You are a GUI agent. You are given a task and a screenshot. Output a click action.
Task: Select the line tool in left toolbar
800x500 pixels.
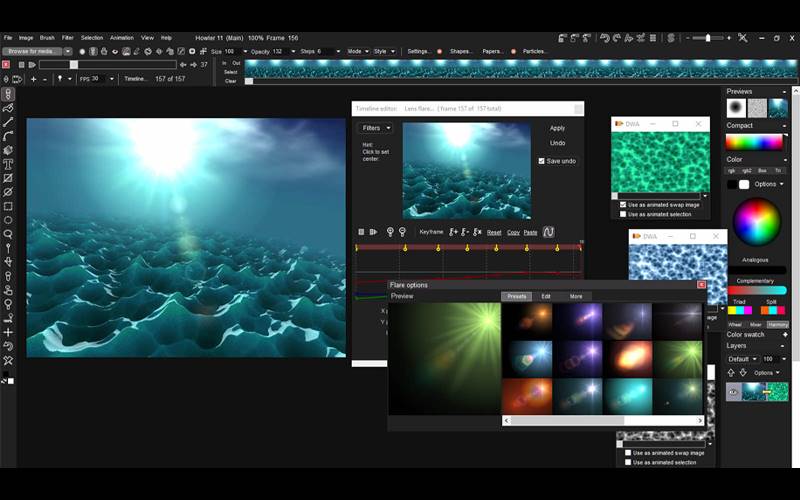point(8,122)
